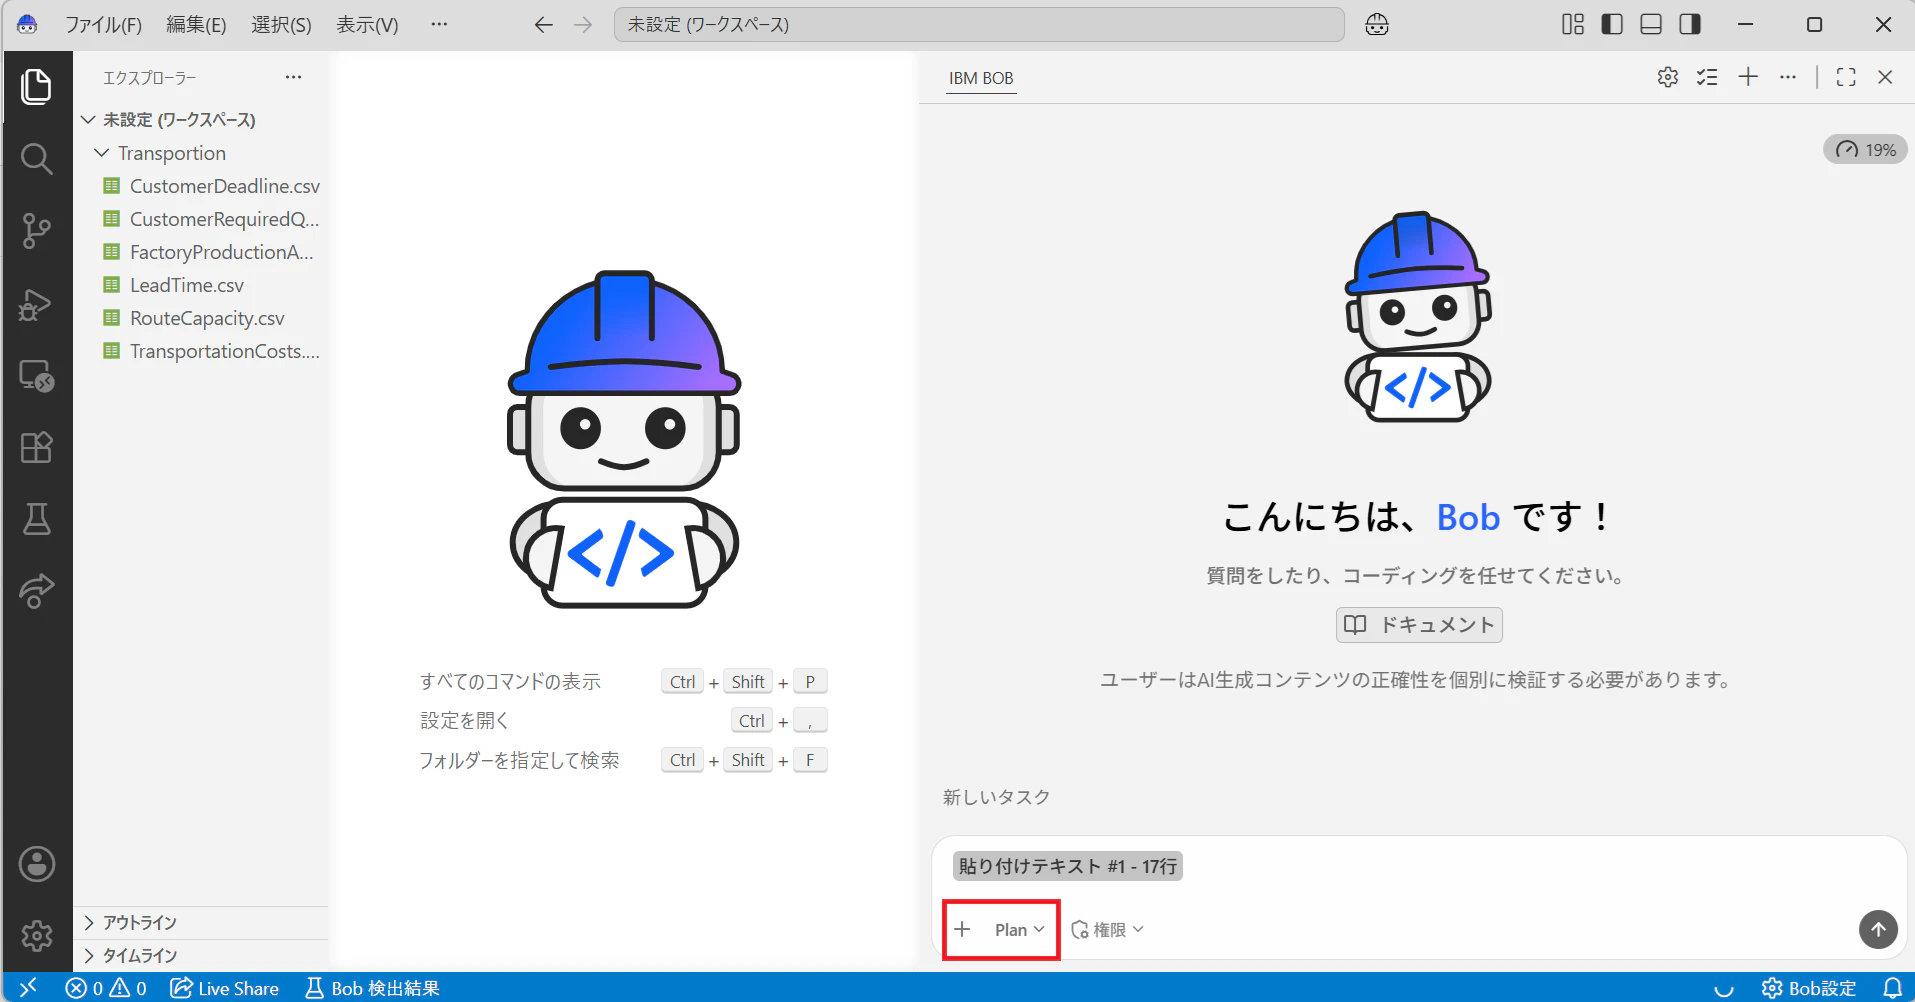Click Live Share in status bar
The height and width of the screenshot is (1002, 1915).
[x=225, y=988]
